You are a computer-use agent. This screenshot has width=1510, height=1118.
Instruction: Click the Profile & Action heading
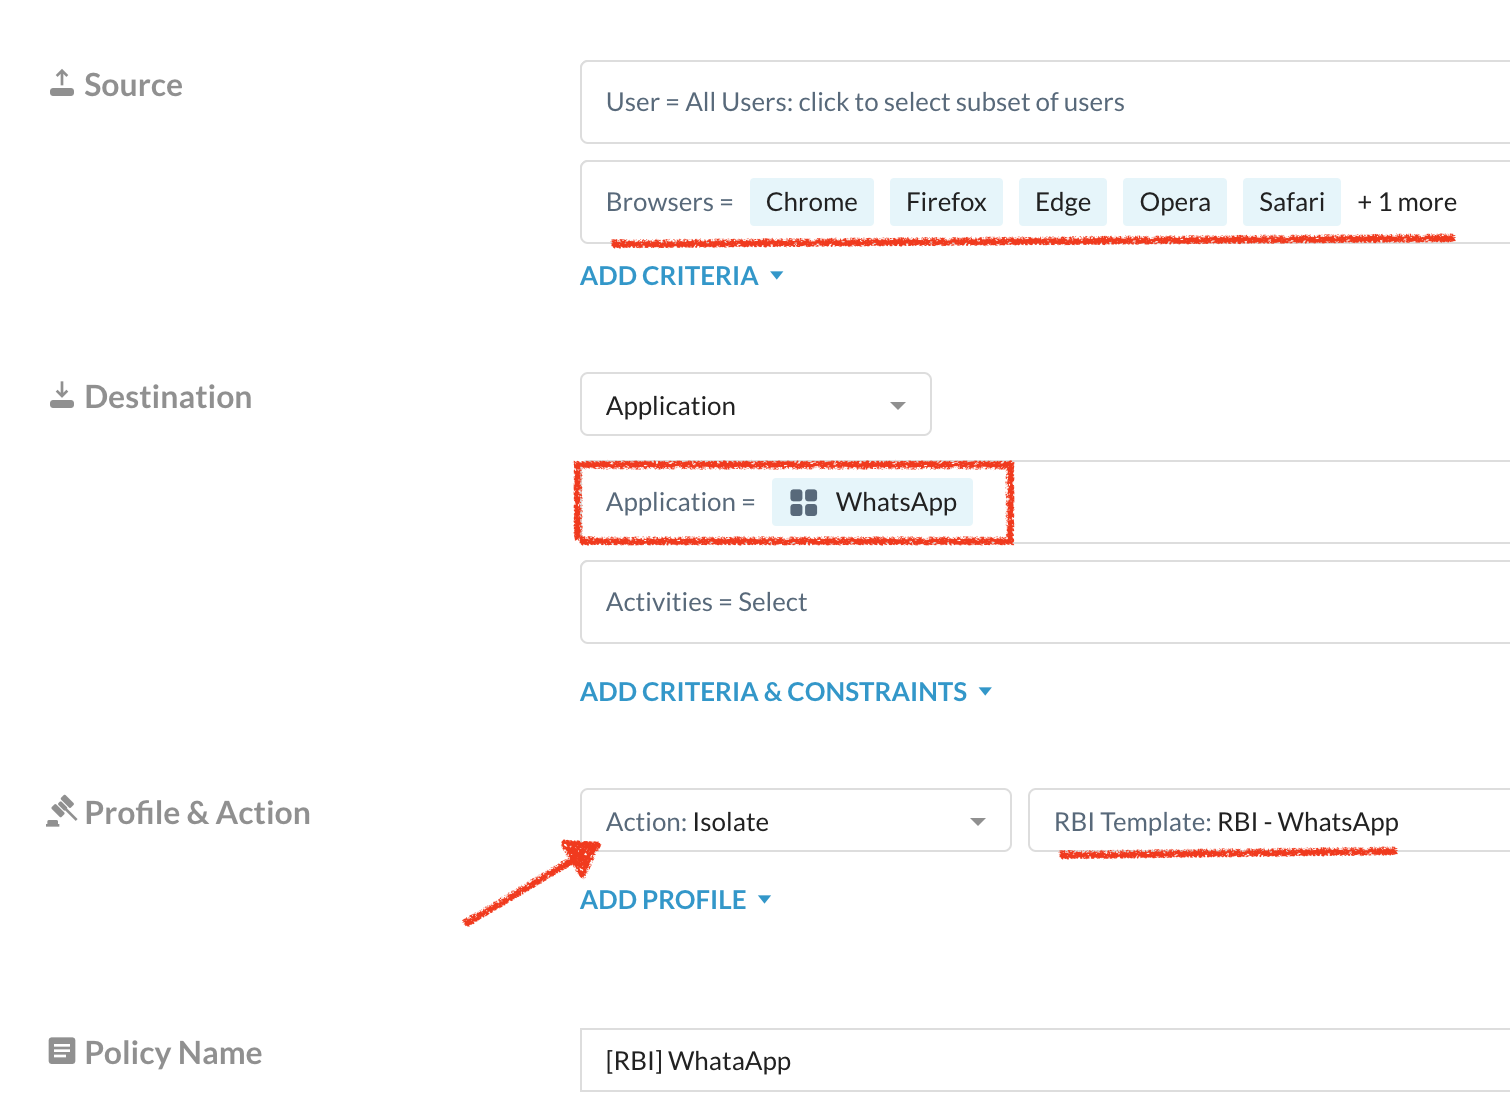click(197, 813)
